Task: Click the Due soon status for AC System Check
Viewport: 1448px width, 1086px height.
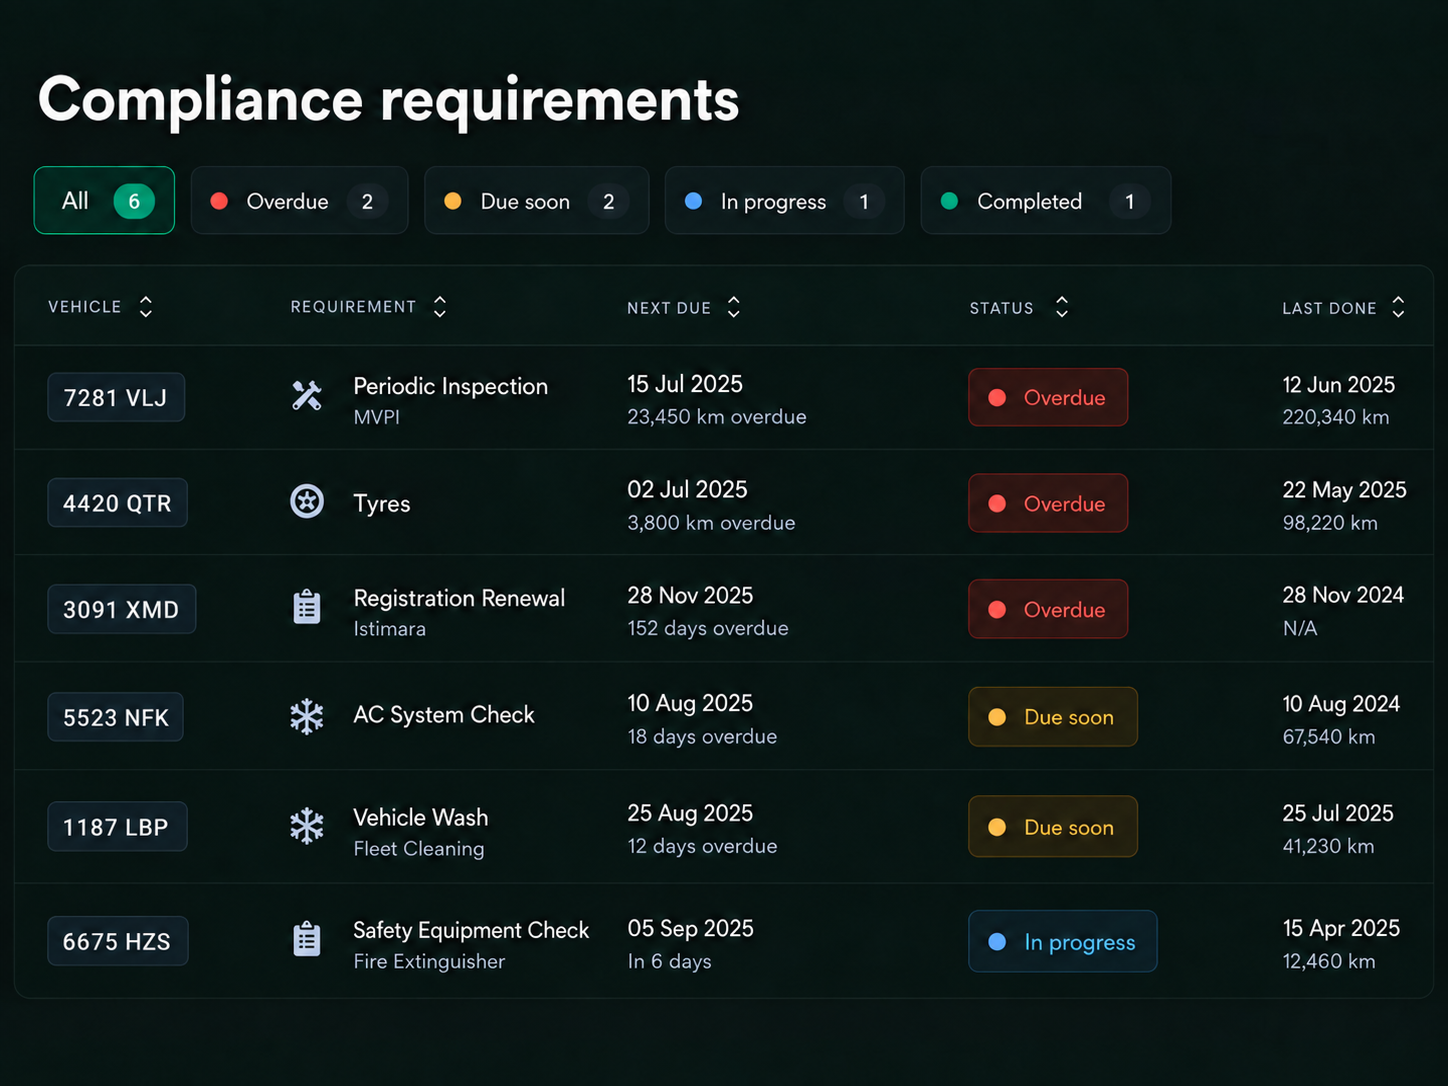Action: [1053, 717]
